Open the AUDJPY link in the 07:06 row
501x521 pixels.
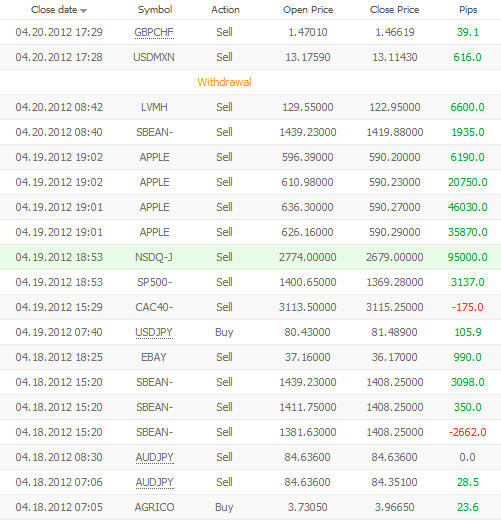pos(154,482)
